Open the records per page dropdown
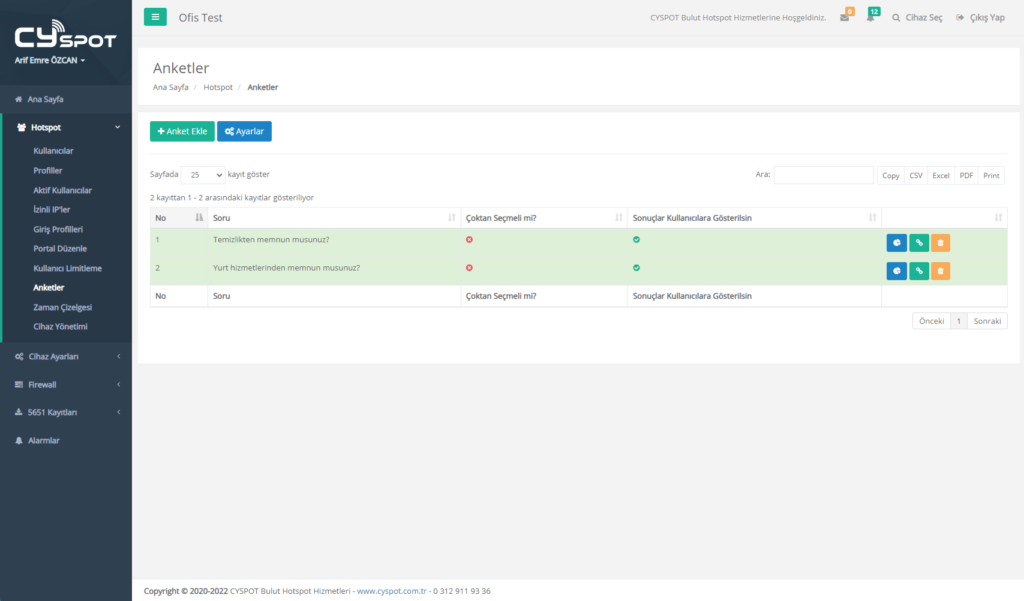Image resolution: width=1024 pixels, height=601 pixels. pyautogui.click(x=204, y=174)
